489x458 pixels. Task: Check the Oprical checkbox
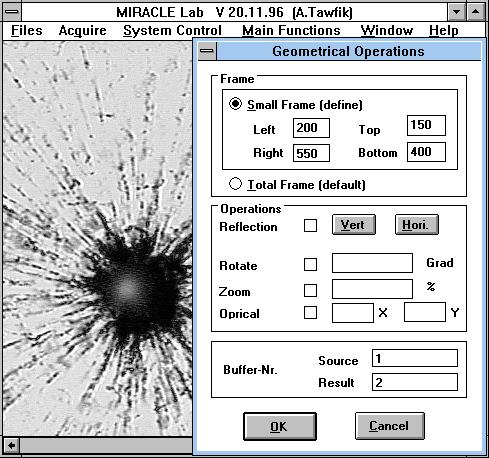click(310, 313)
